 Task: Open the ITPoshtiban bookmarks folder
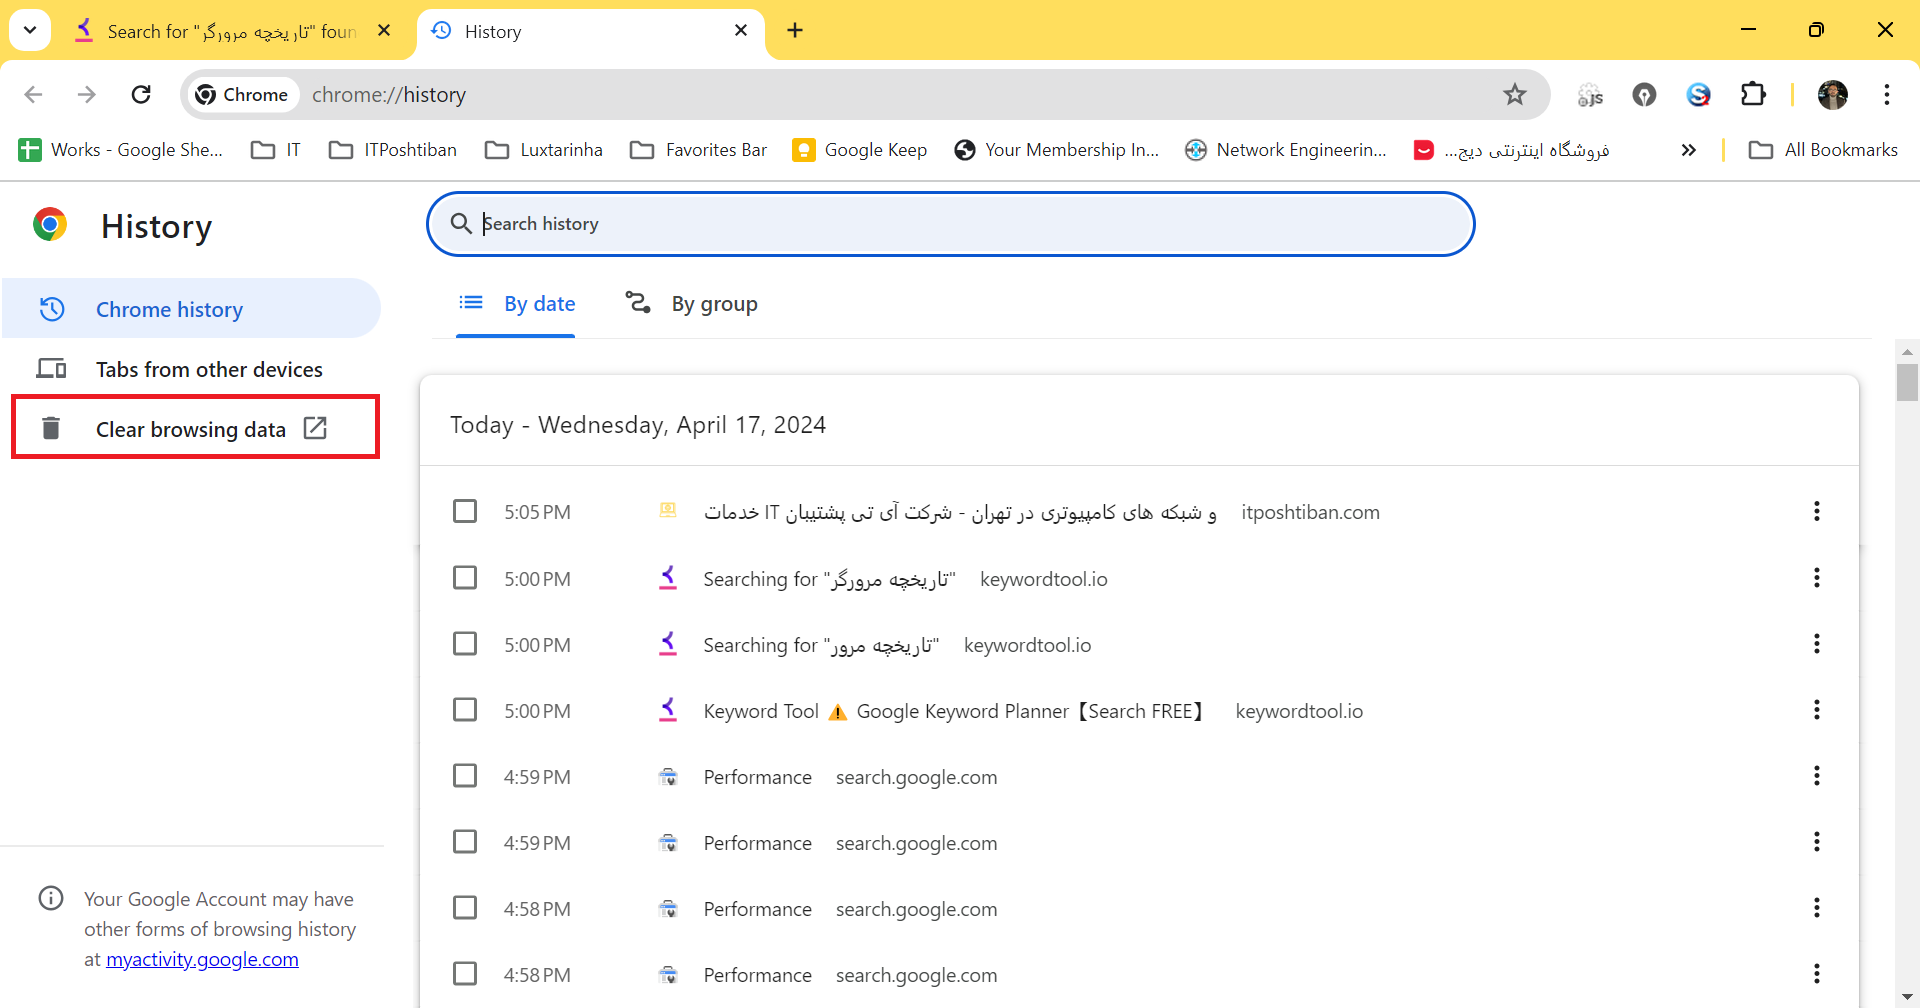pyautogui.click(x=393, y=150)
